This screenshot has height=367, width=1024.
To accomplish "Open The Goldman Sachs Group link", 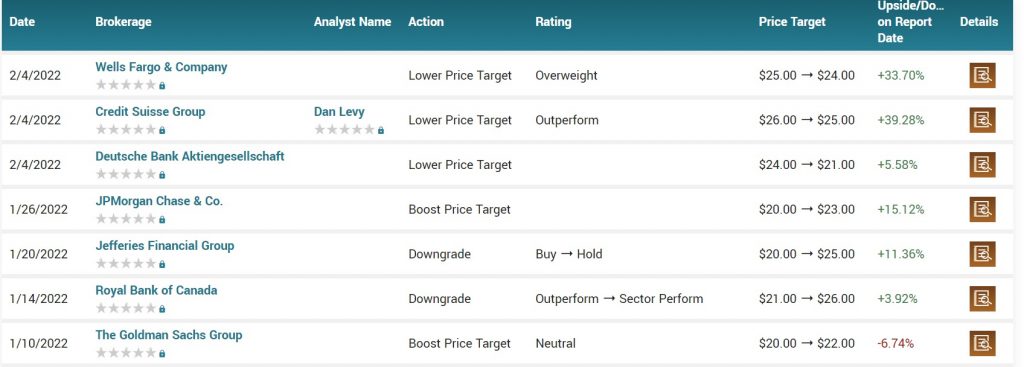I will 168,335.
